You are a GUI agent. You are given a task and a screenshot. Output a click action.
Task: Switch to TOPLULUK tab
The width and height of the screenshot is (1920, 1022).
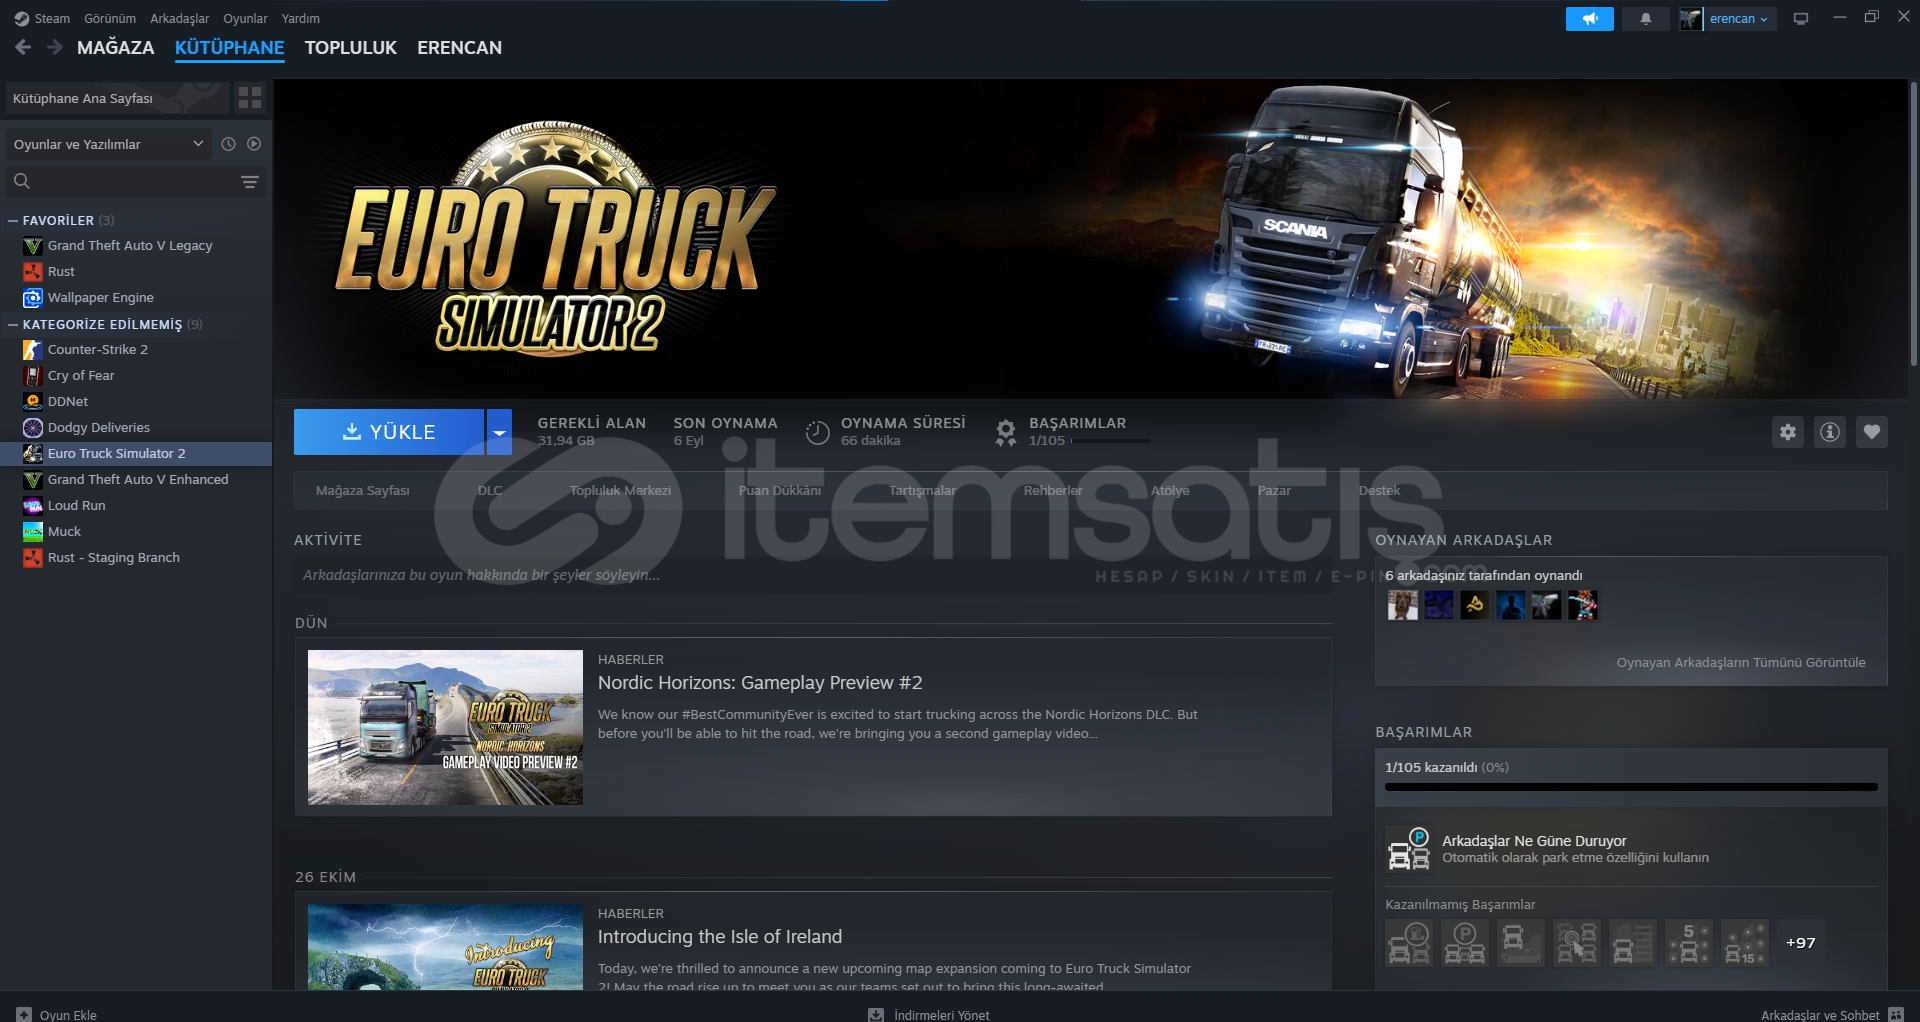(x=351, y=47)
